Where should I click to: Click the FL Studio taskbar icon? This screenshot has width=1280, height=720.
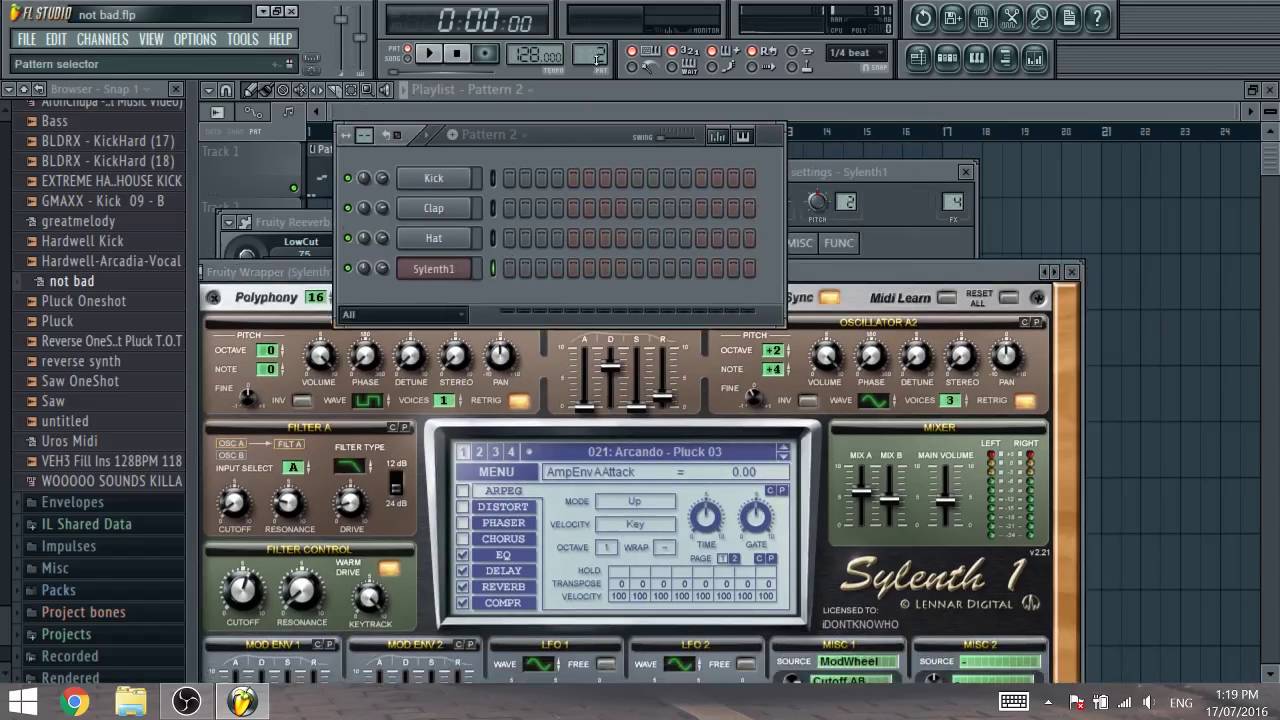pos(242,702)
